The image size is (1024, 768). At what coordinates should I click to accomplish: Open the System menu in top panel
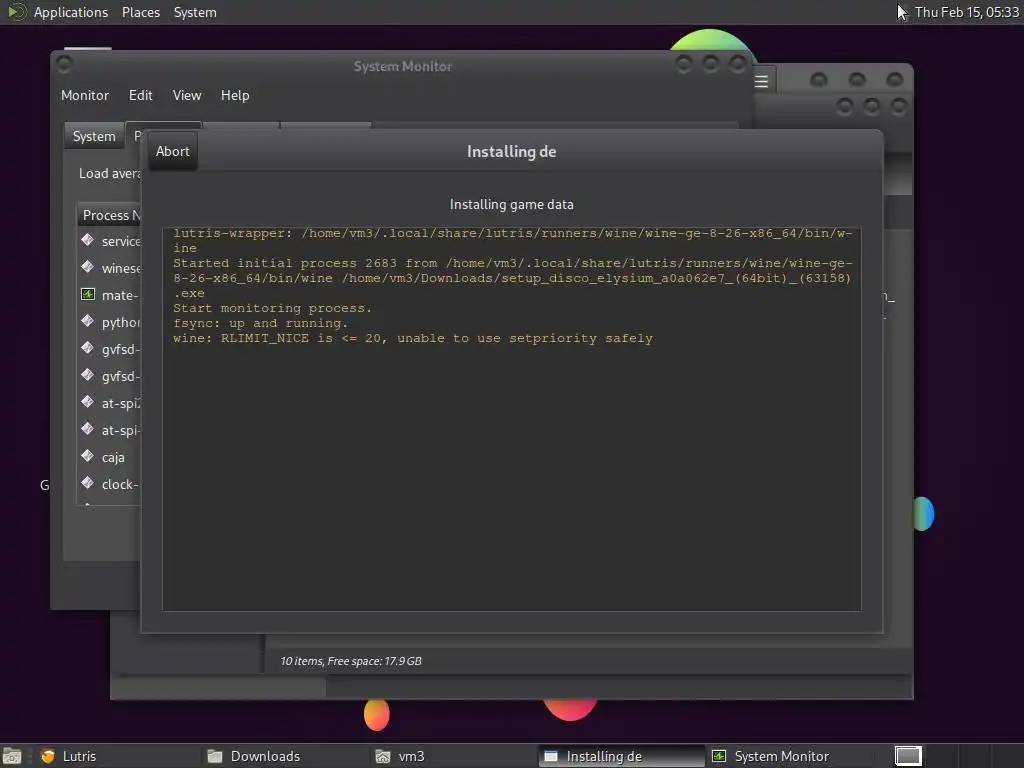pyautogui.click(x=195, y=12)
